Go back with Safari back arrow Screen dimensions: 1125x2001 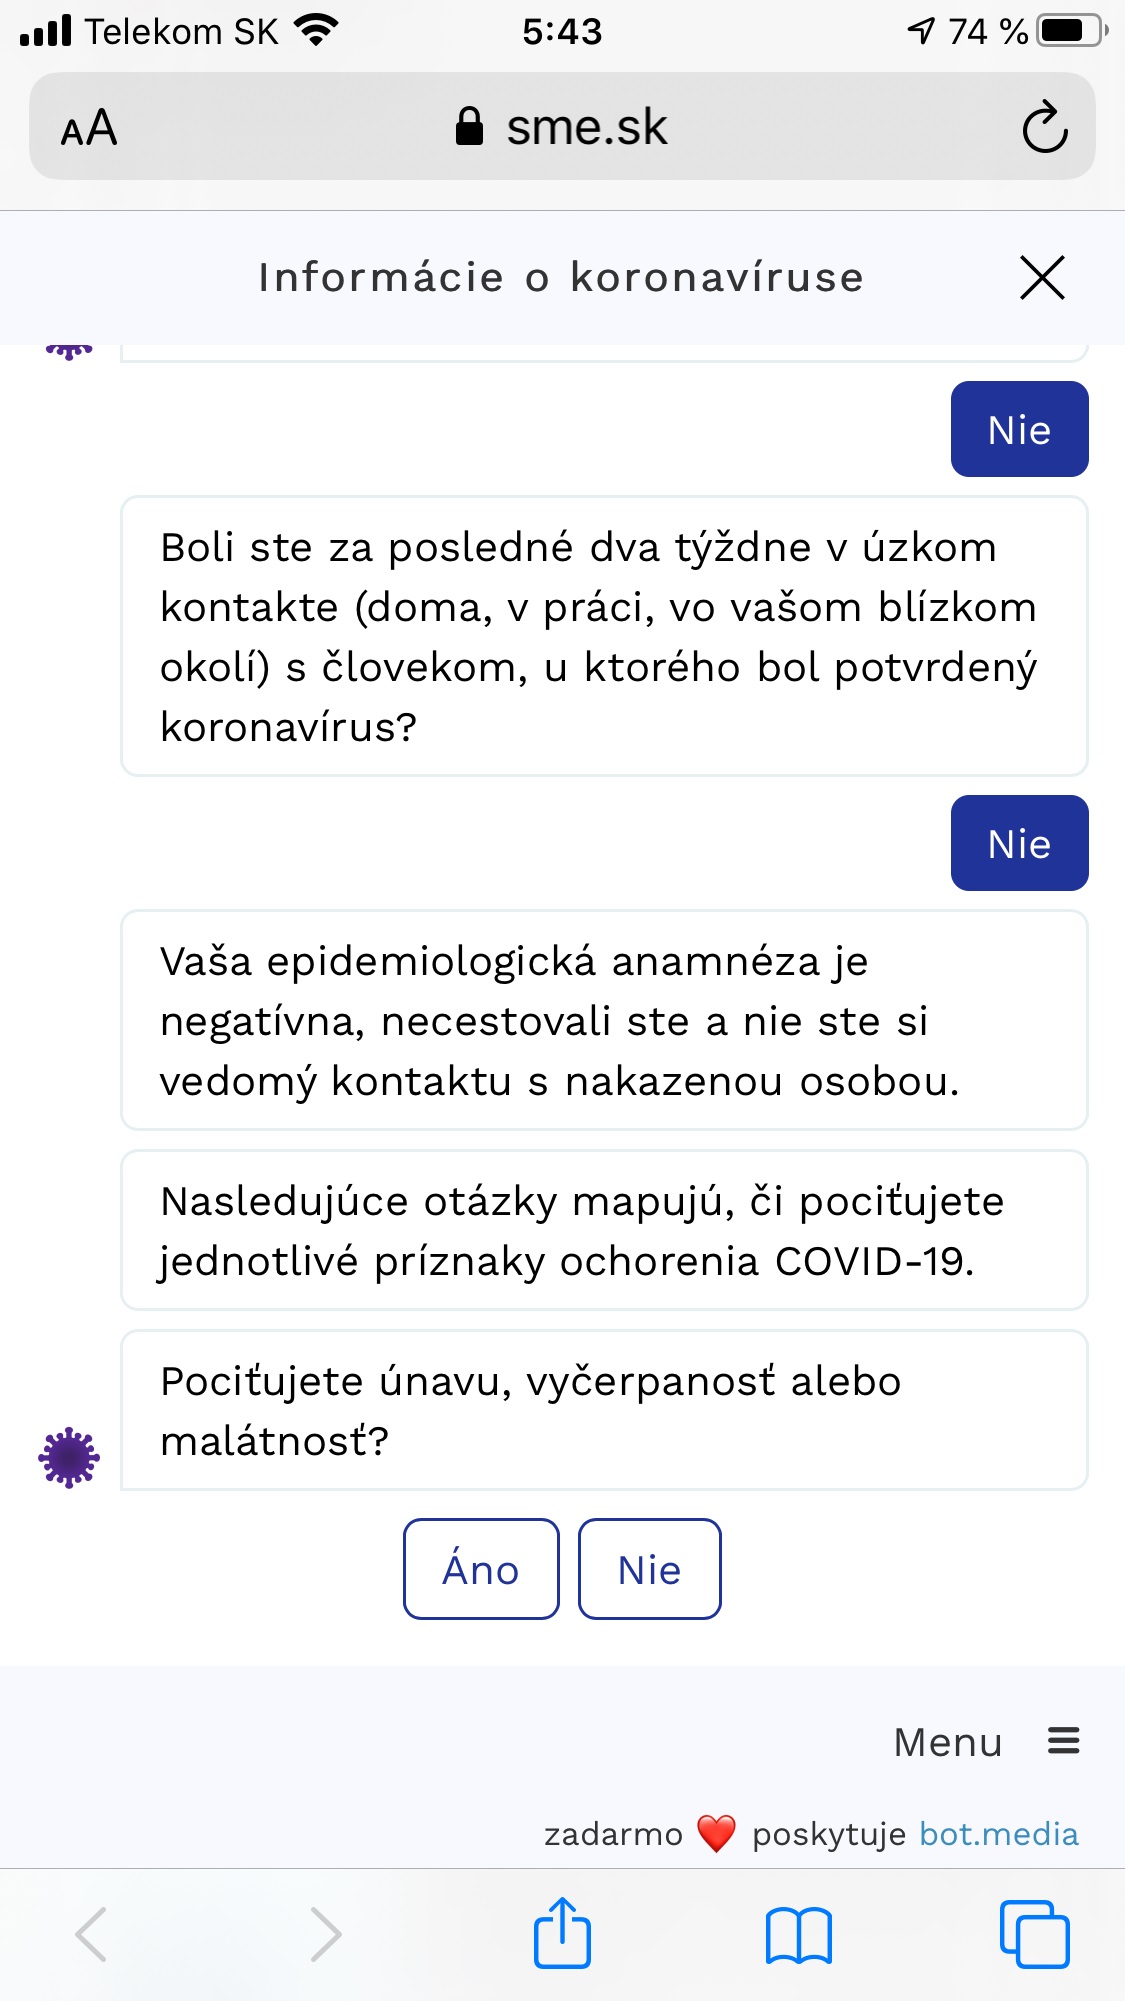click(91, 1934)
